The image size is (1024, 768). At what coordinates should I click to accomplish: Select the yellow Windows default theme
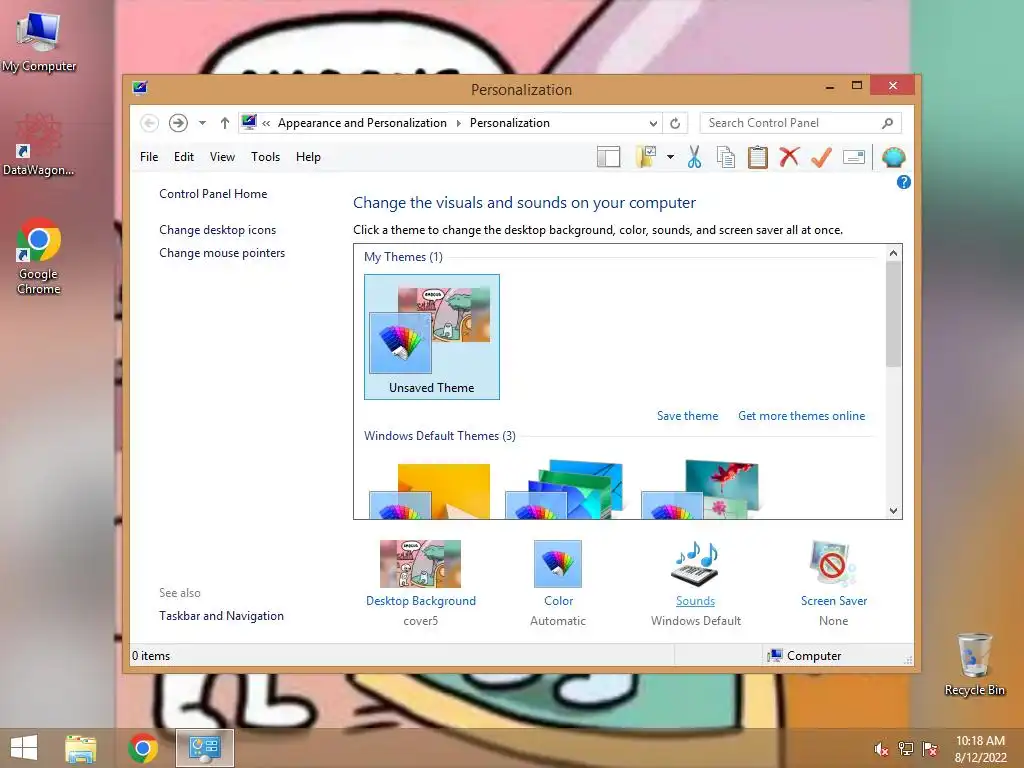(x=430, y=490)
